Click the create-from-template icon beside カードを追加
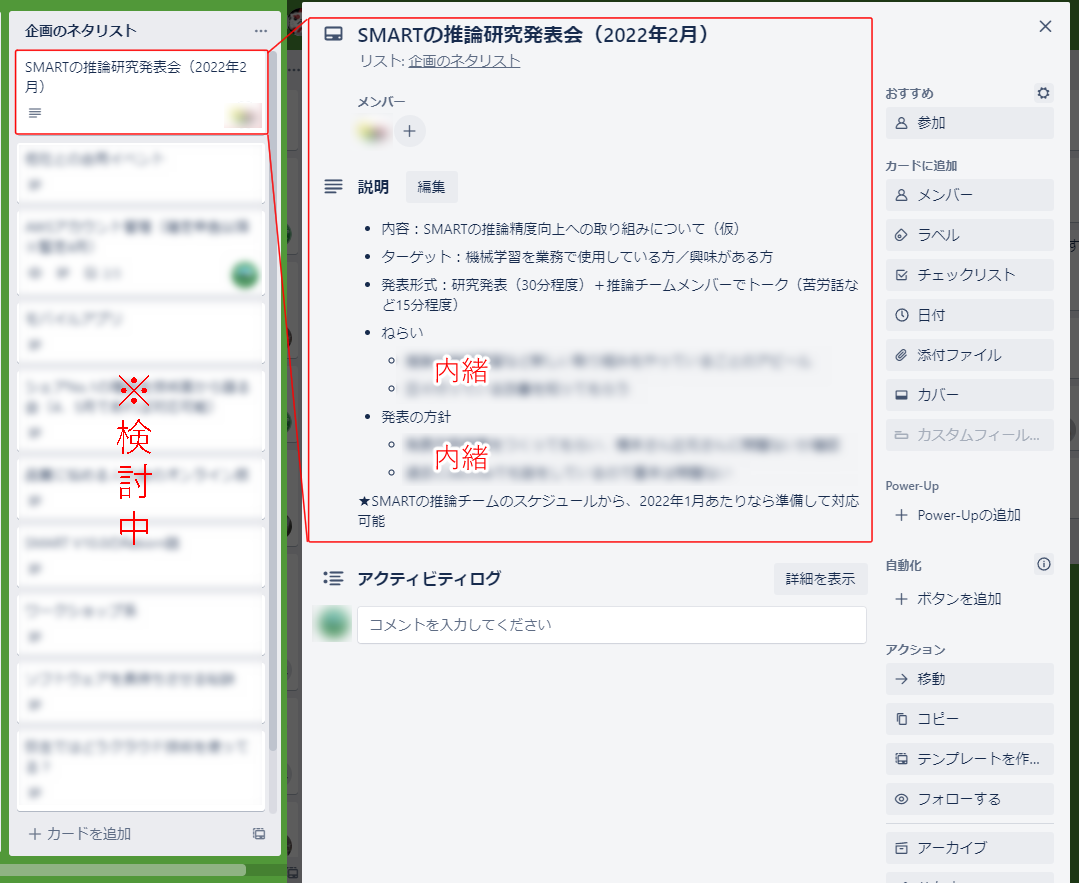Image resolution: width=1079 pixels, height=883 pixels. tap(259, 834)
